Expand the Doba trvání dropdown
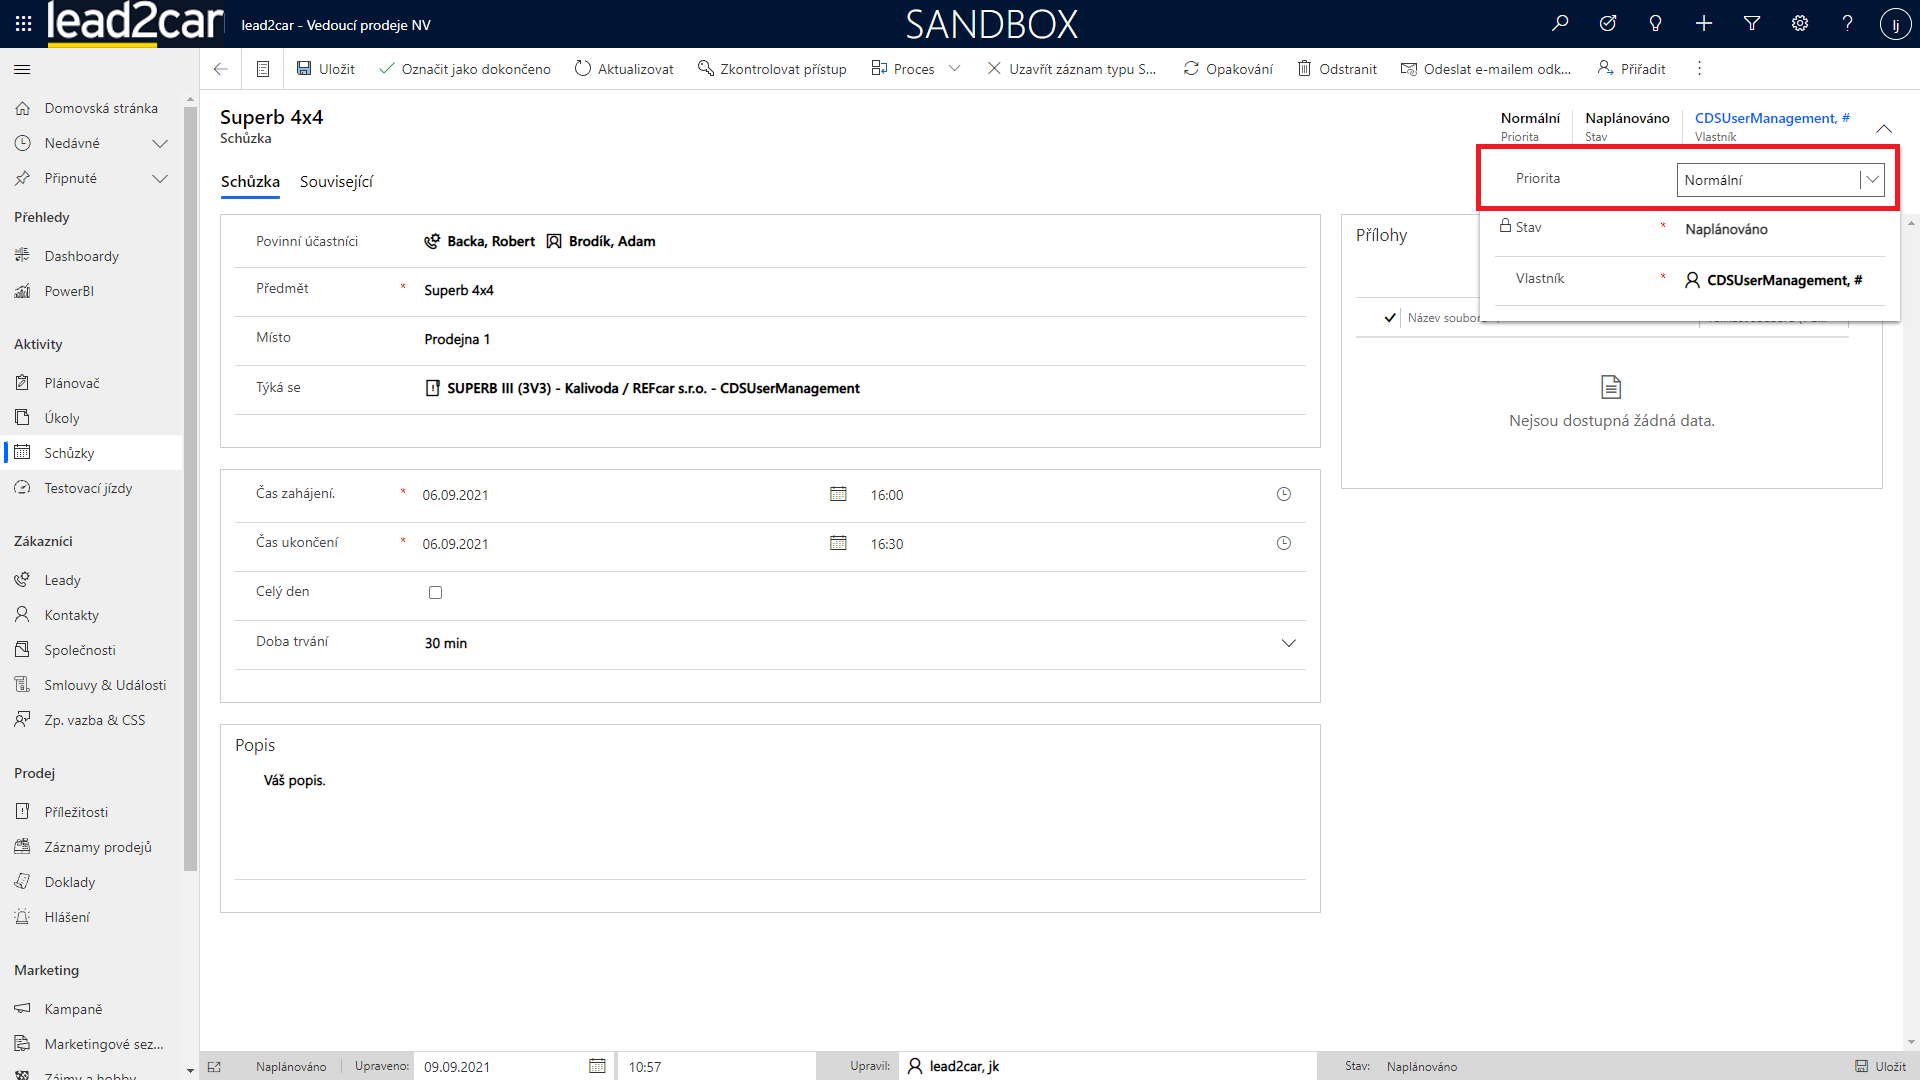Viewport: 1920px width, 1080px height. (x=1288, y=643)
